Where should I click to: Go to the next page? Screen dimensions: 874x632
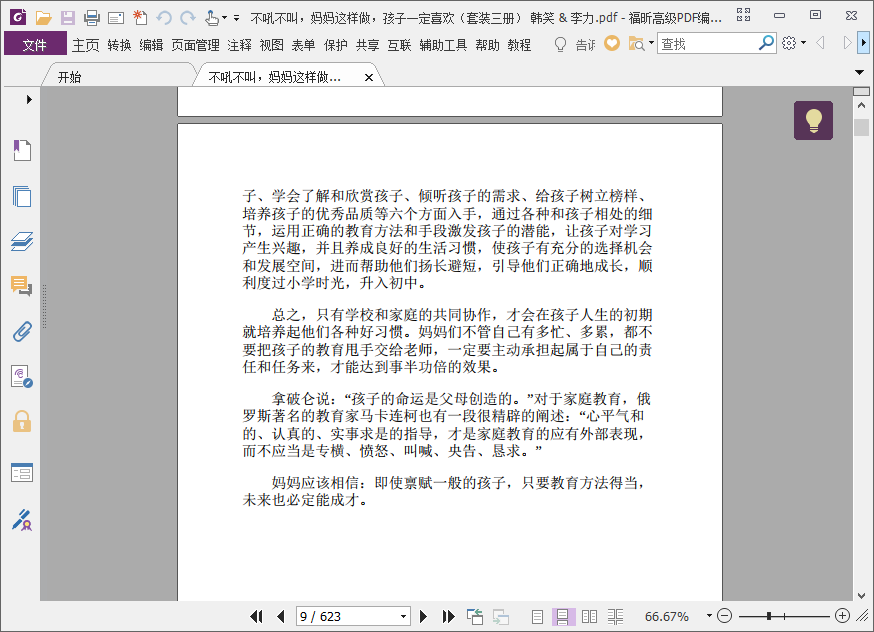coord(423,616)
